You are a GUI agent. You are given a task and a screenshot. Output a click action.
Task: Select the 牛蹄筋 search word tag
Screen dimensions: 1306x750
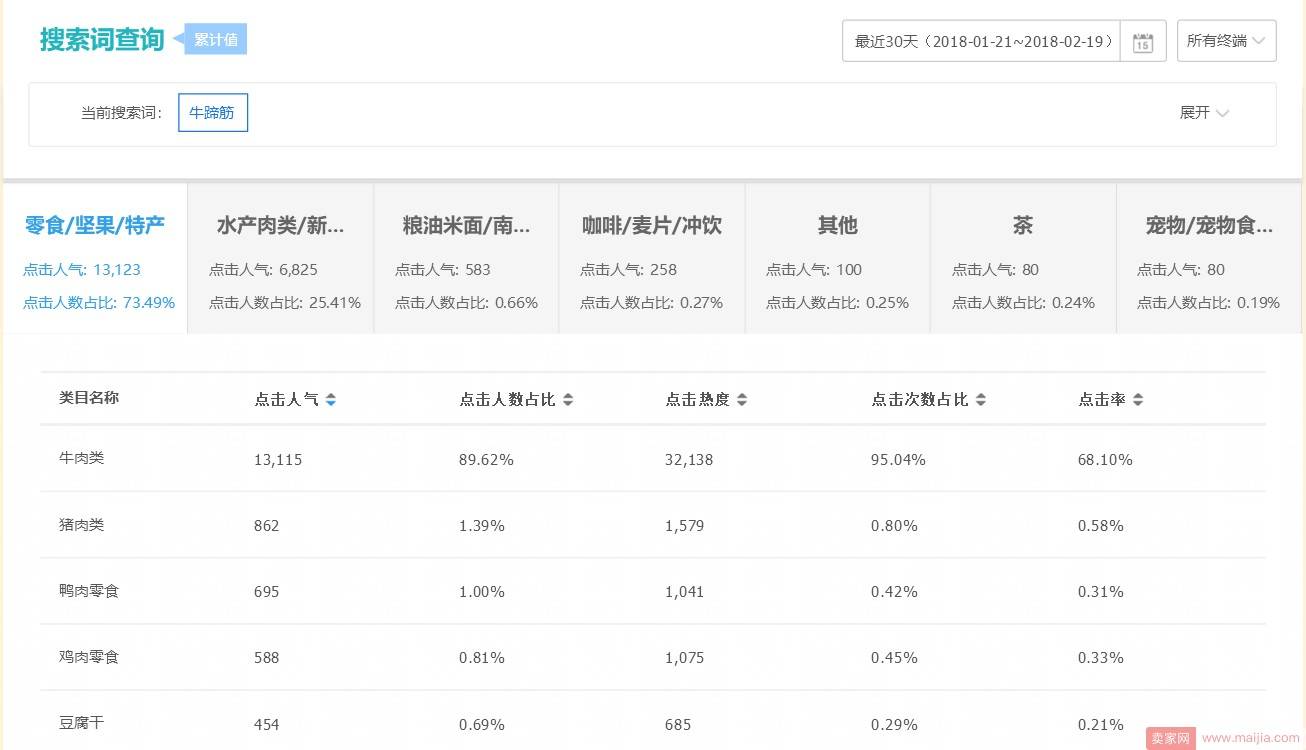212,113
